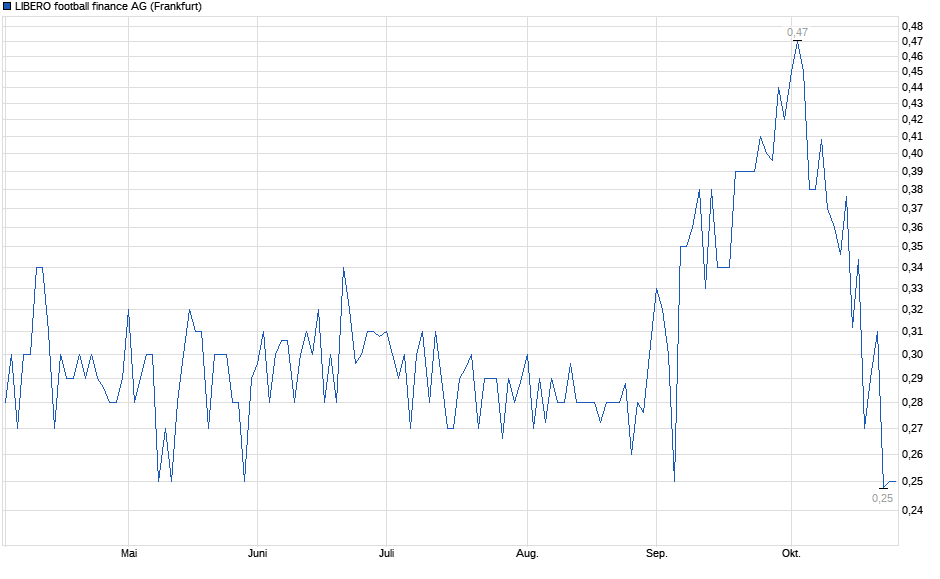Screen dimensions: 940x579
Task: Click the 0,44 price axis label
Action: (911, 86)
